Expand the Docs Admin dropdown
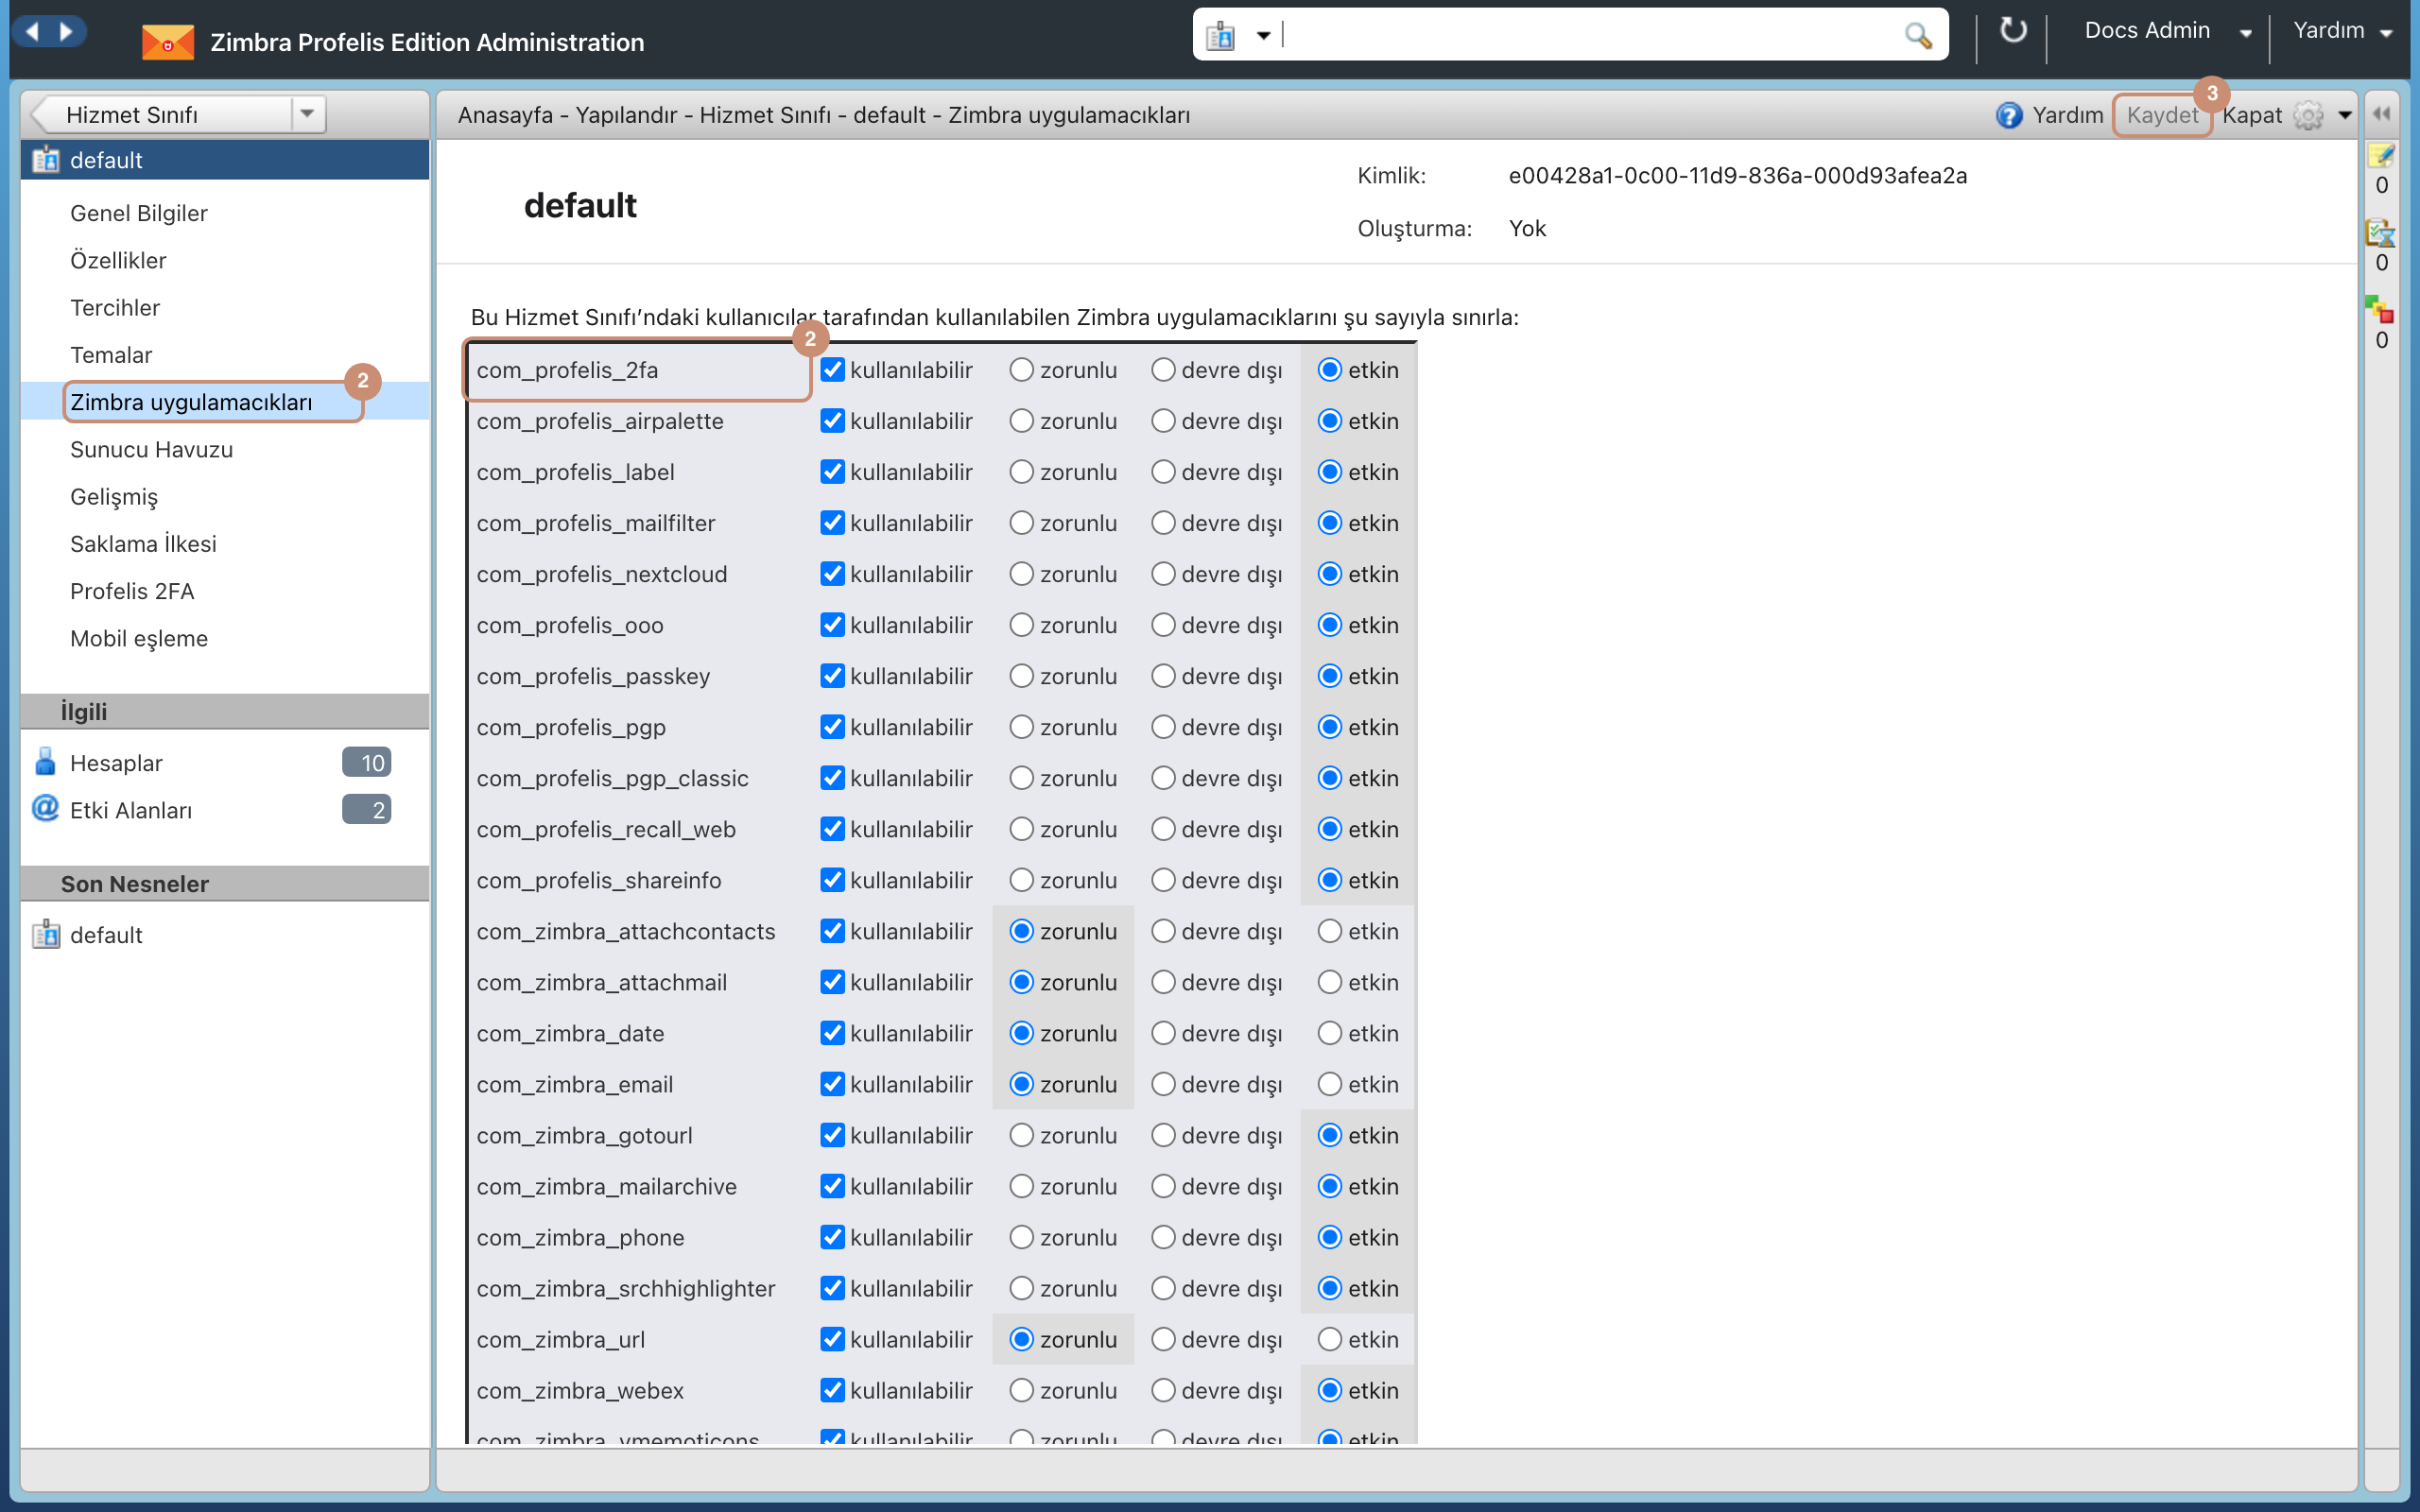Image resolution: width=2420 pixels, height=1512 pixels. coord(2246,33)
